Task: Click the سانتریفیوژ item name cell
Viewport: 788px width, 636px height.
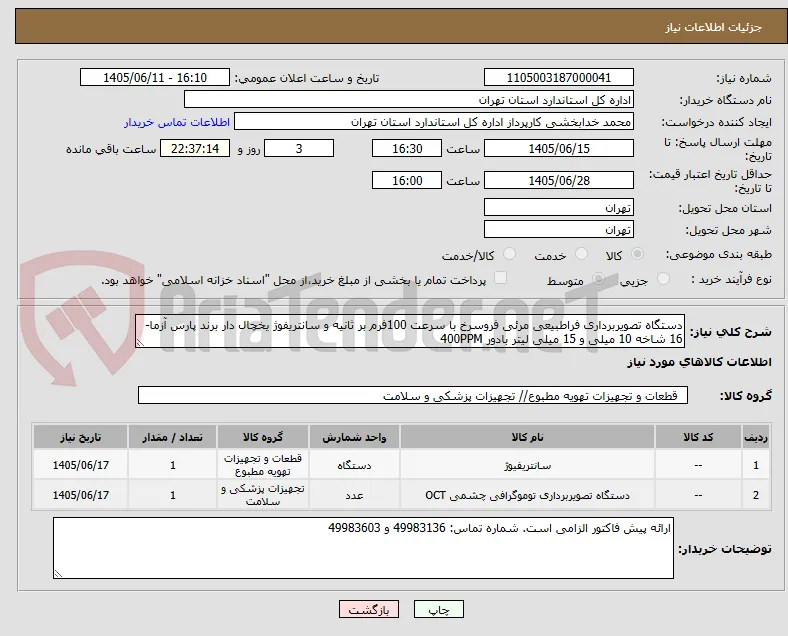Action: point(527,465)
